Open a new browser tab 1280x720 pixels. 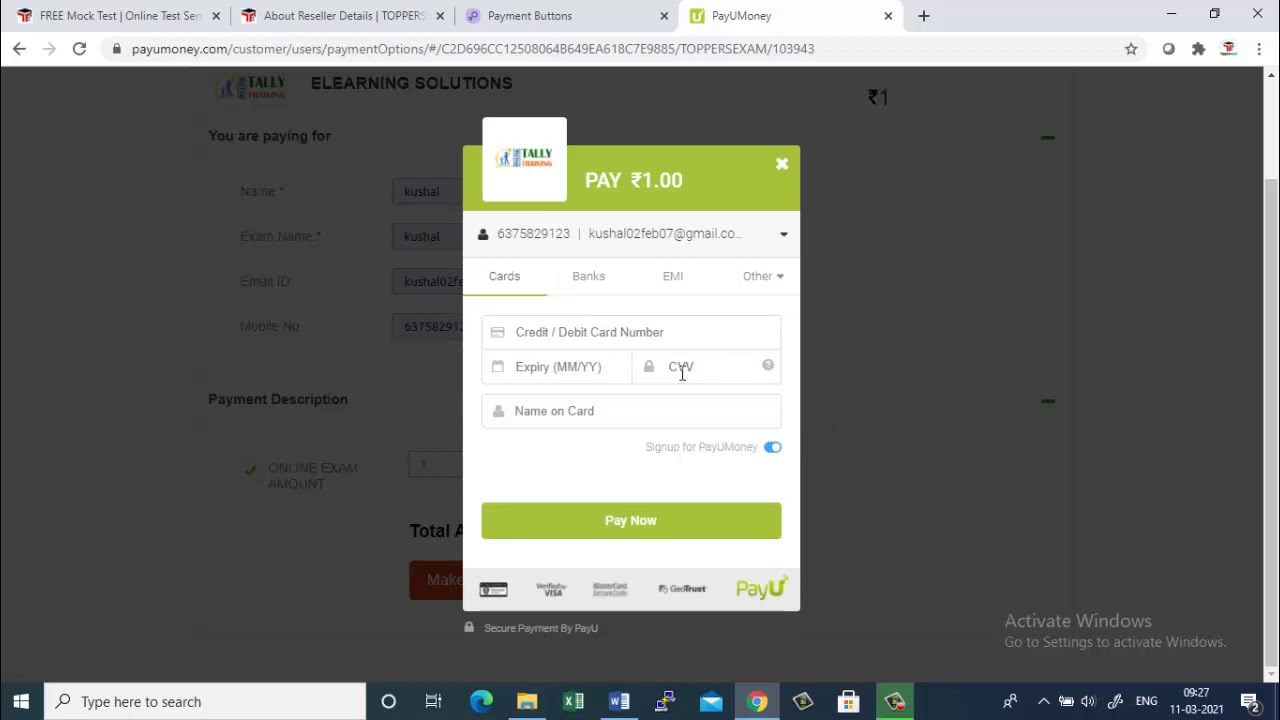coord(924,16)
